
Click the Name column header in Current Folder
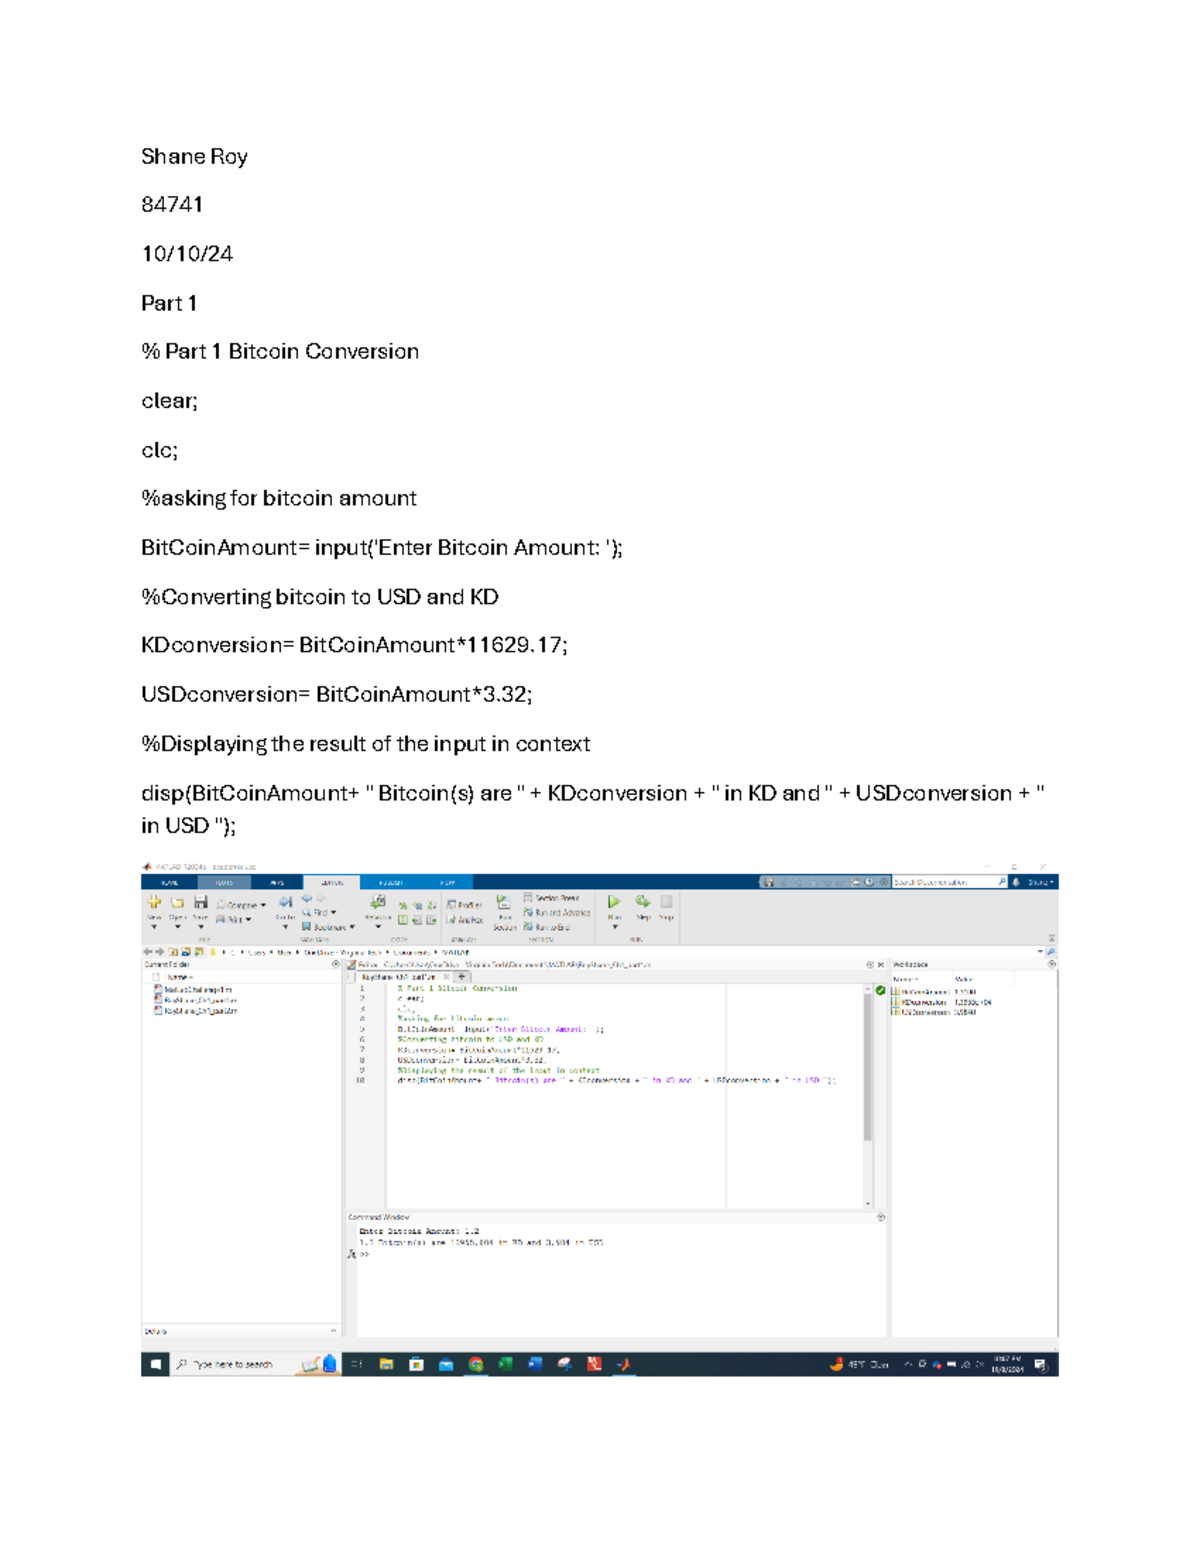(x=180, y=977)
